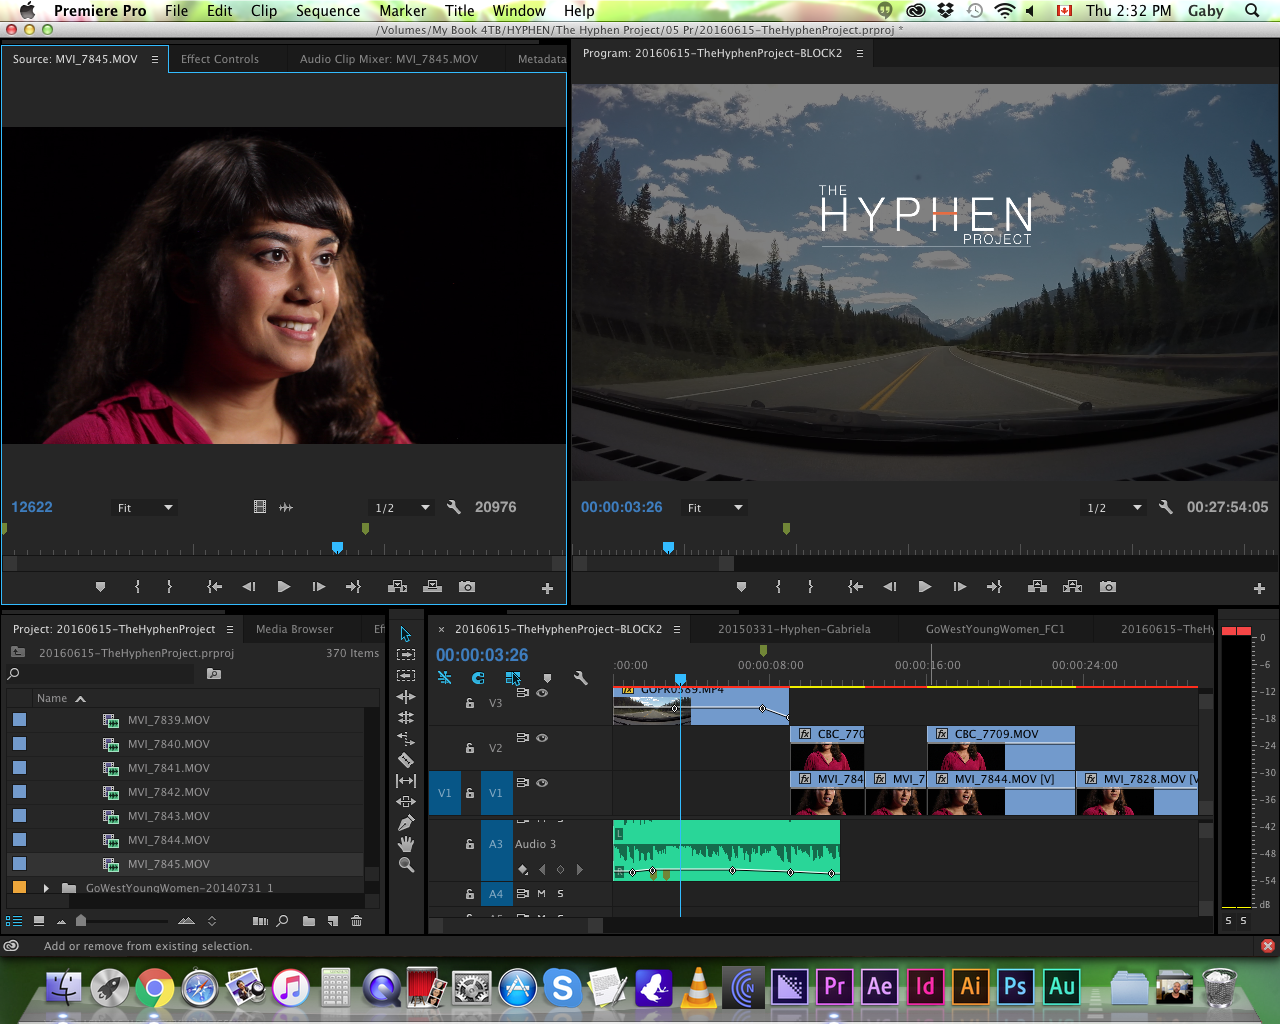Image resolution: width=1280 pixels, height=1024 pixels.
Task: Select the Track Select Backward tool
Action: [x=405, y=676]
